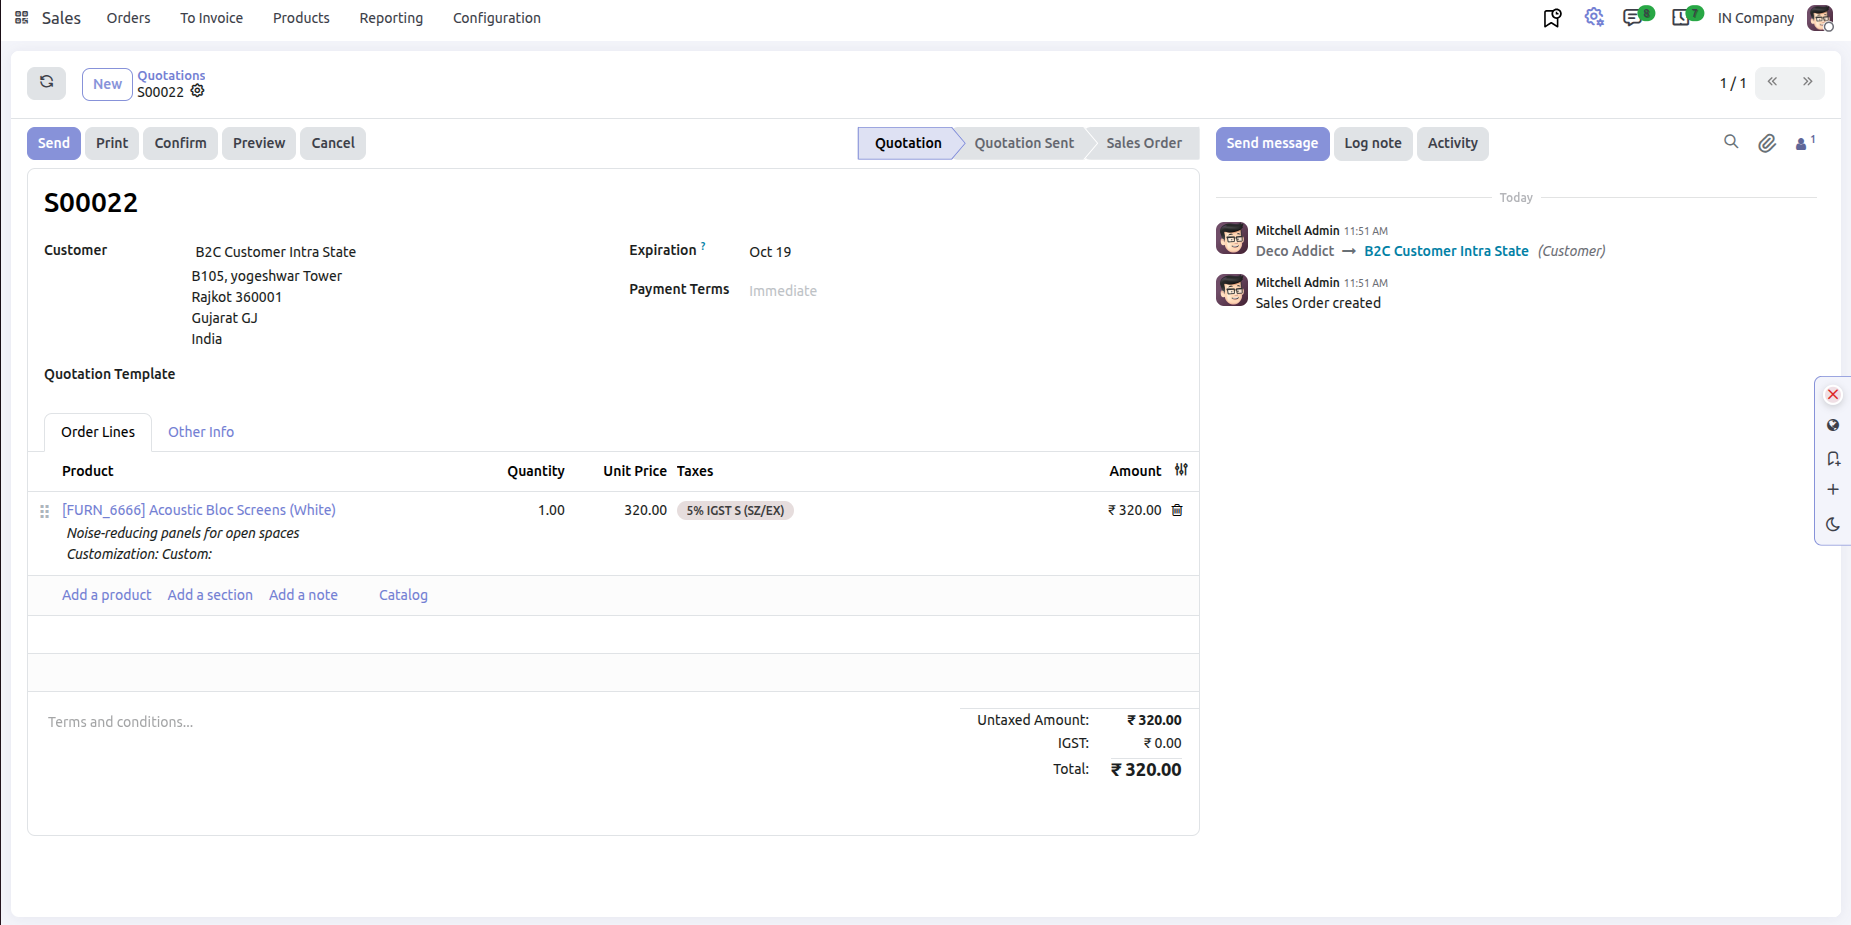Open the apps grid home menu icon
The width and height of the screenshot is (1851, 925).
(22, 18)
